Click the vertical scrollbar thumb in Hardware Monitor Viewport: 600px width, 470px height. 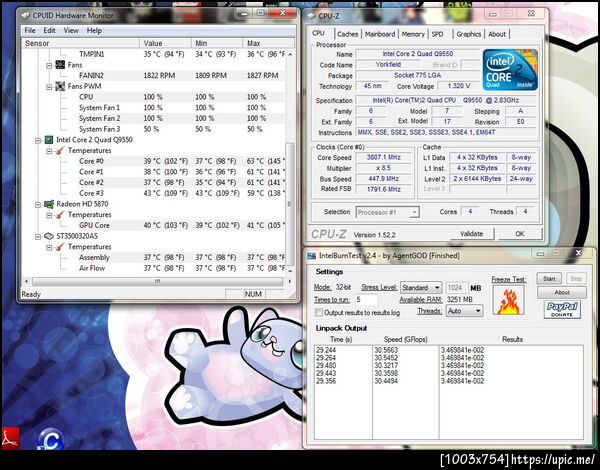point(290,204)
